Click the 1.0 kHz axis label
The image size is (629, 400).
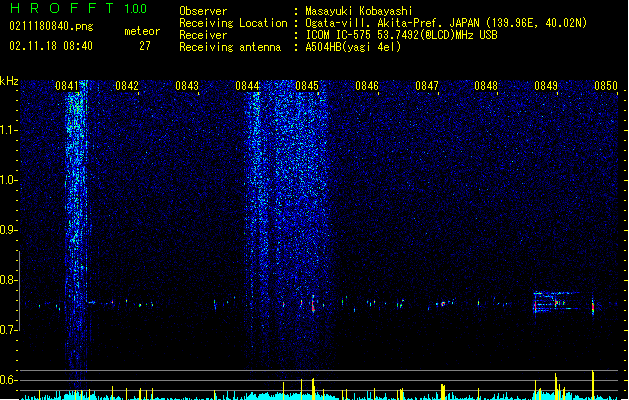pyautogui.click(x=9, y=180)
